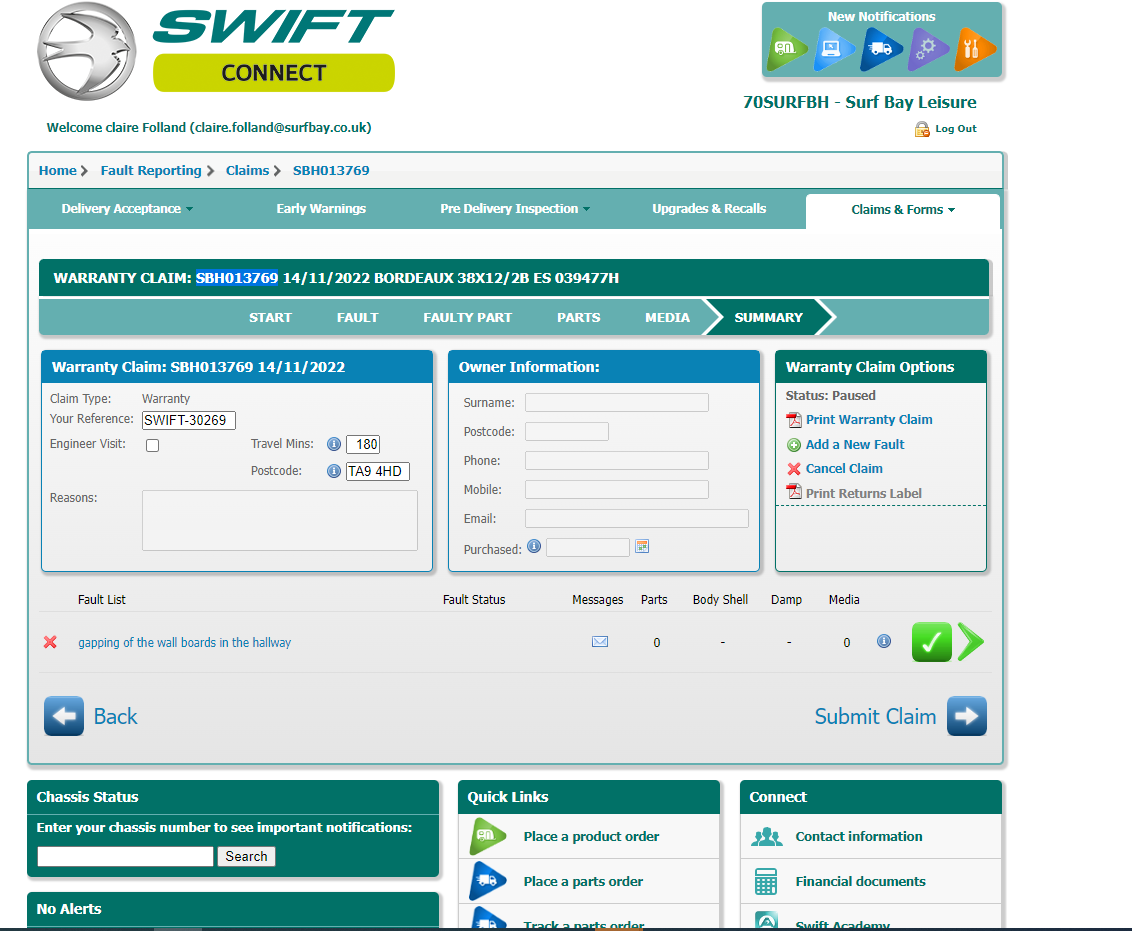Click the Financial documents calculator icon
This screenshot has height=931, width=1132.
click(766, 882)
